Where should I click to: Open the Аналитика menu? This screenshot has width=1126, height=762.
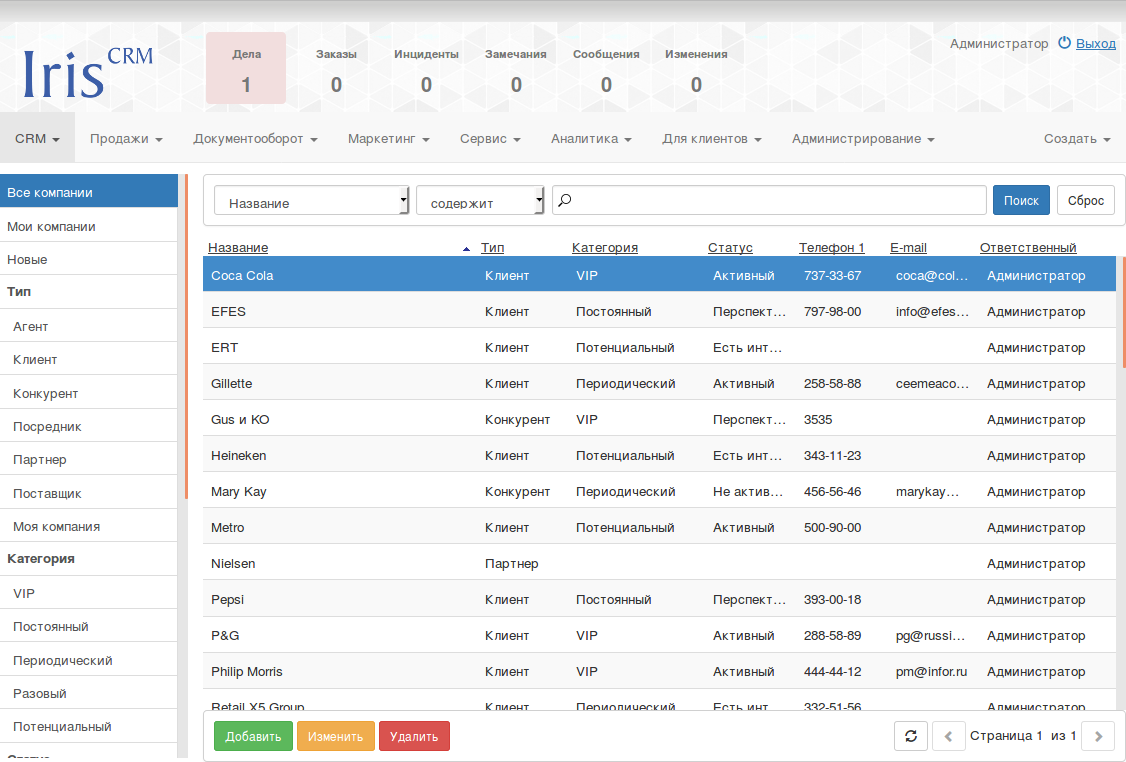click(x=591, y=138)
